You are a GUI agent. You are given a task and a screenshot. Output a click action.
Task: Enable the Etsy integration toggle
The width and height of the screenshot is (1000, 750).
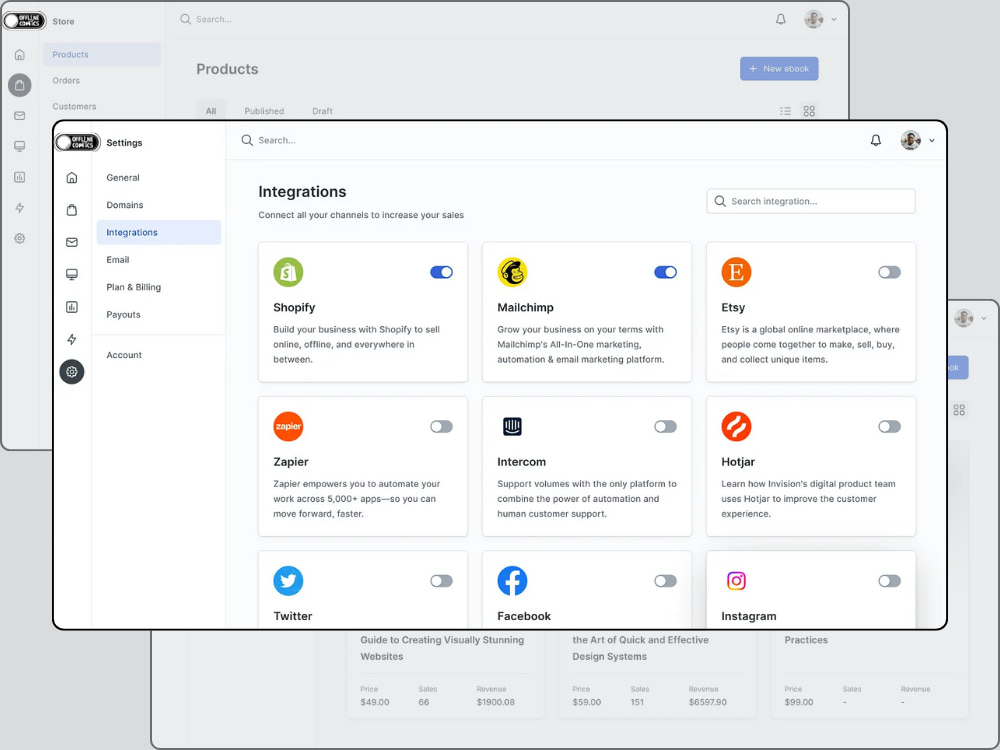pyautogui.click(x=889, y=272)
